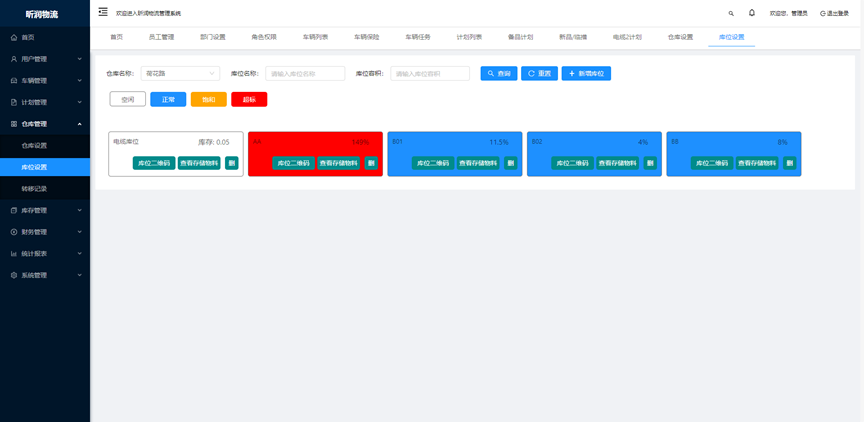Select 库位设置 in the sidebar submenu
The height and width of the screenshot is (422, 864).
click(45, 167)
